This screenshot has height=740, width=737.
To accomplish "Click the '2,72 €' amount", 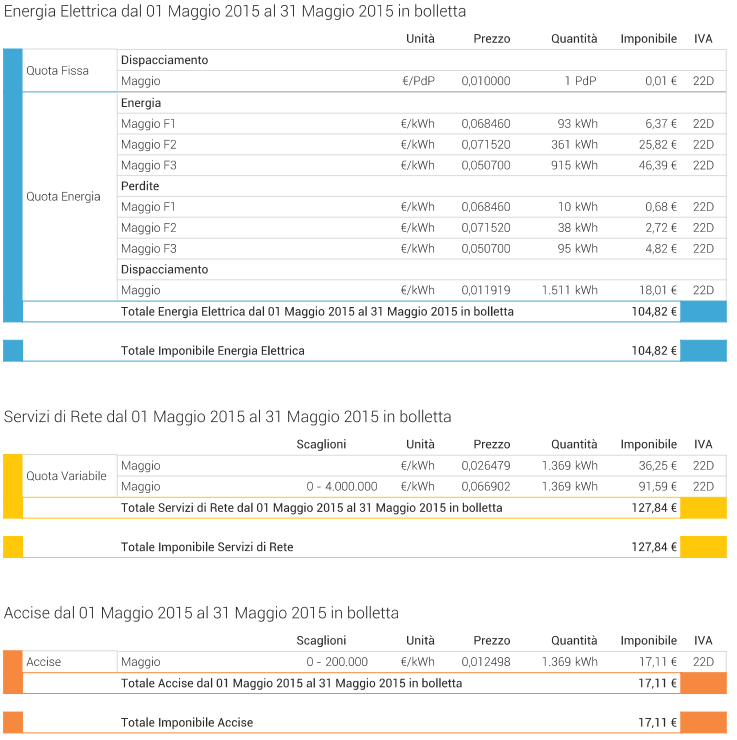I will click(x=661, y=227).
